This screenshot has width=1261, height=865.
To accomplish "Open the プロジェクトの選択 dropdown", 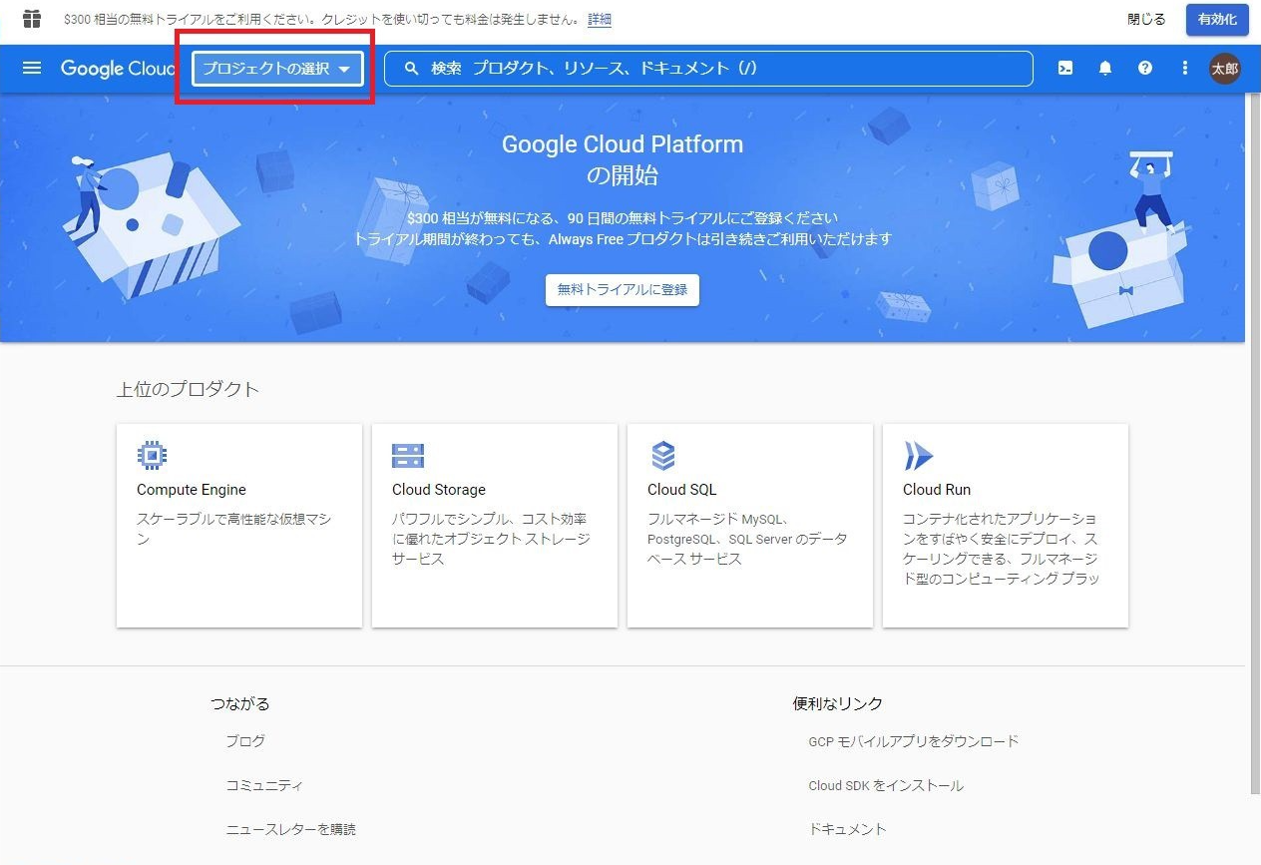I will (x=278, y=69).
